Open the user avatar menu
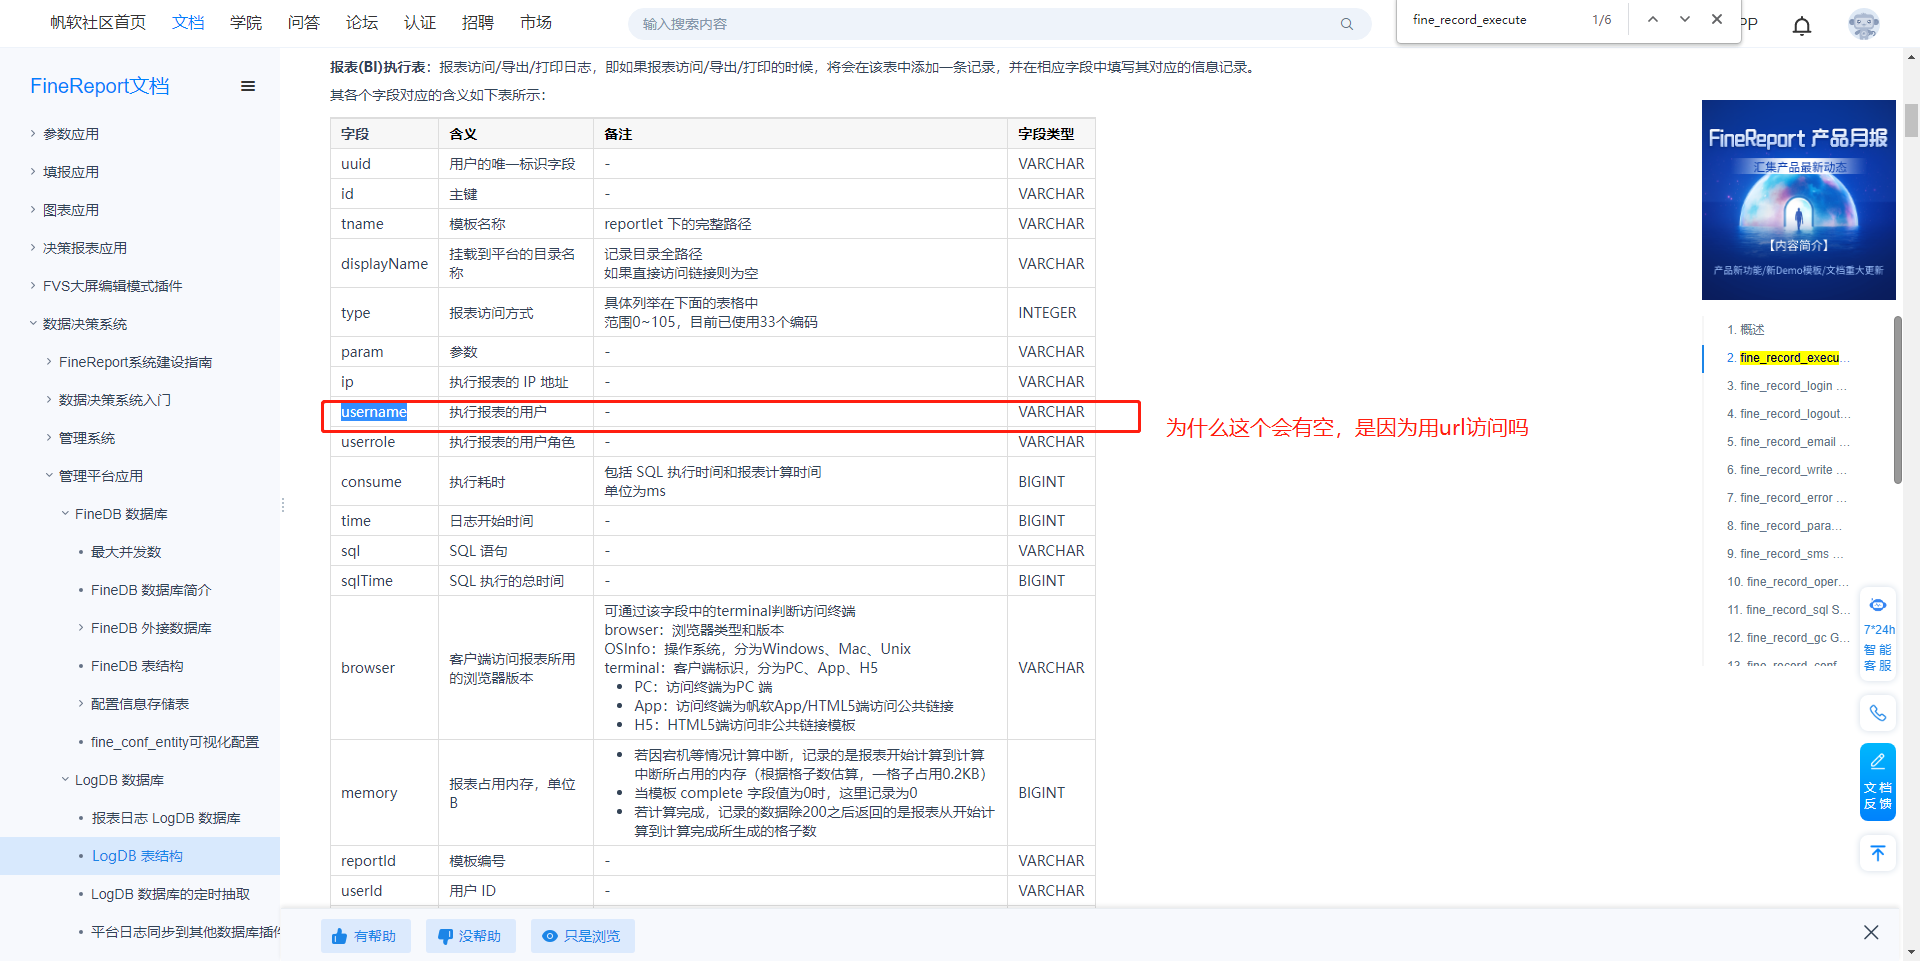Viewport: 1920px width, 961px height. tap(1863, 24)
